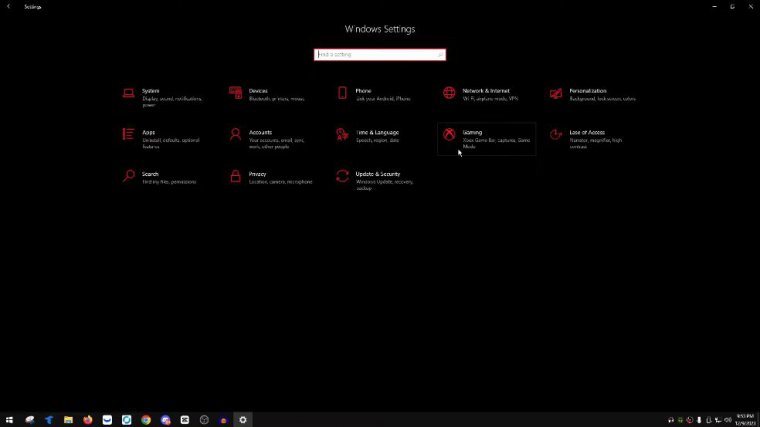Viewport: 760px width, 427px height.
Task: Click the Find a setting search box
Action: click(x=379, y=55)
